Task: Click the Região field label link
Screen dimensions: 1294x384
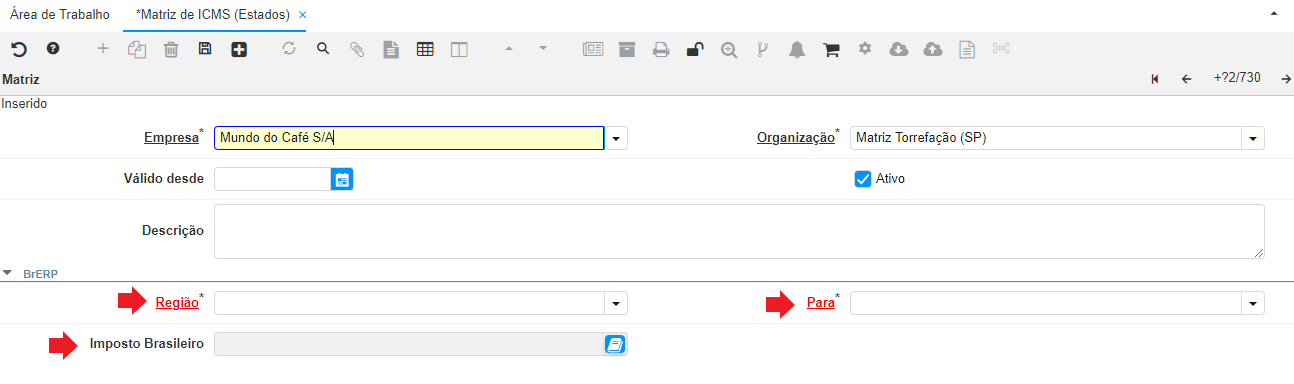Action: click(x=177, y=303)
